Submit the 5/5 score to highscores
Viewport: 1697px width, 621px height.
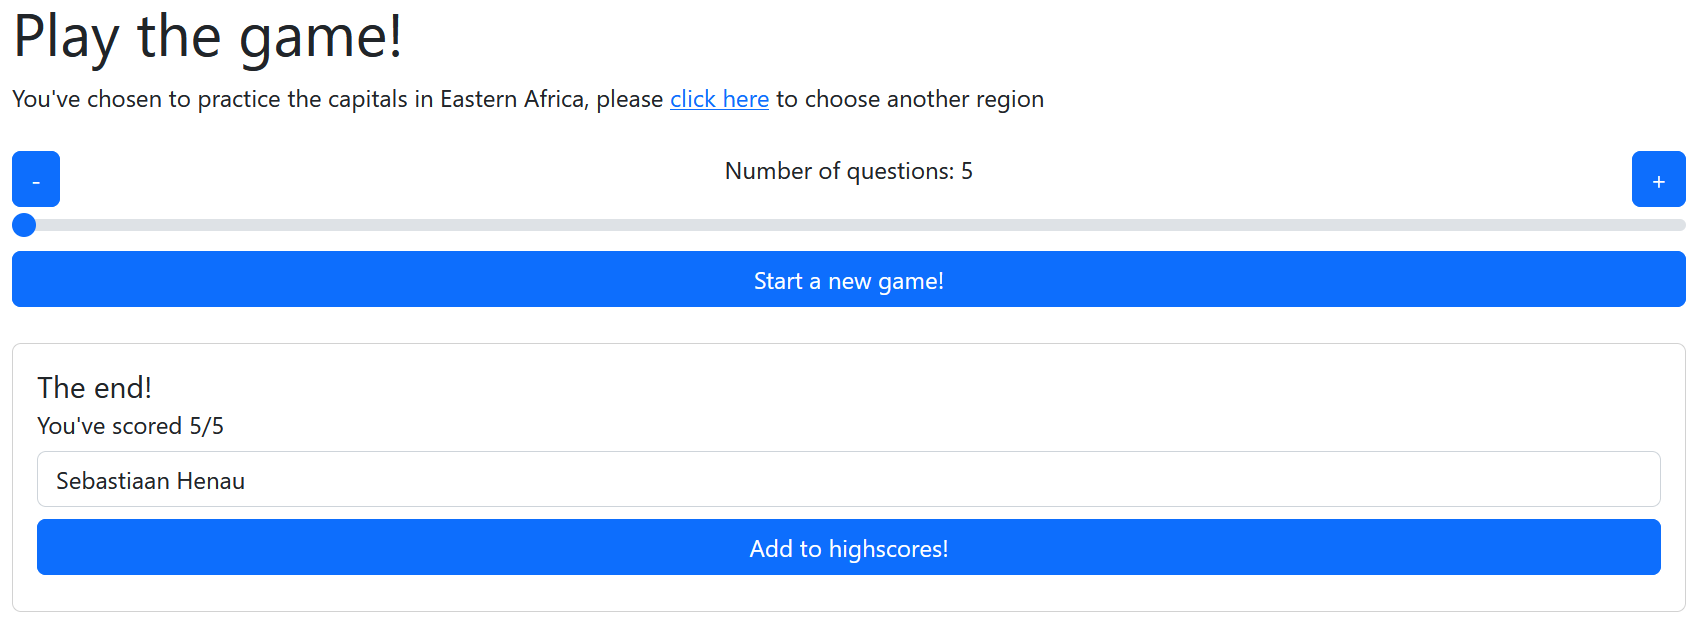pyautogui.click(x=848, y=547)
